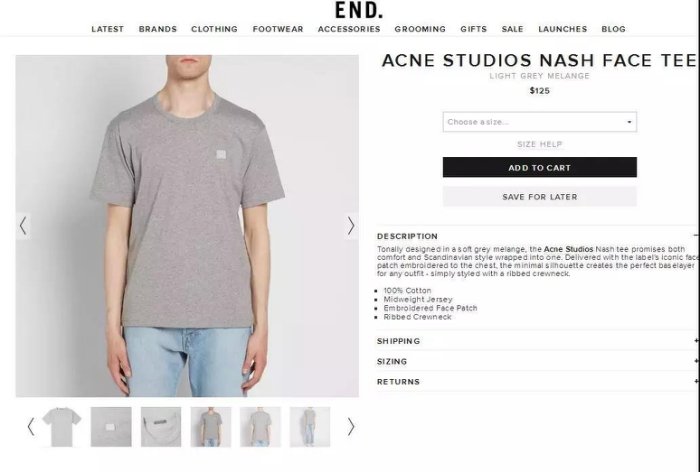Expand the Sizing section
Image resolution: width=700 pixels, height=472 pixels.
click(x=538, y=361)
